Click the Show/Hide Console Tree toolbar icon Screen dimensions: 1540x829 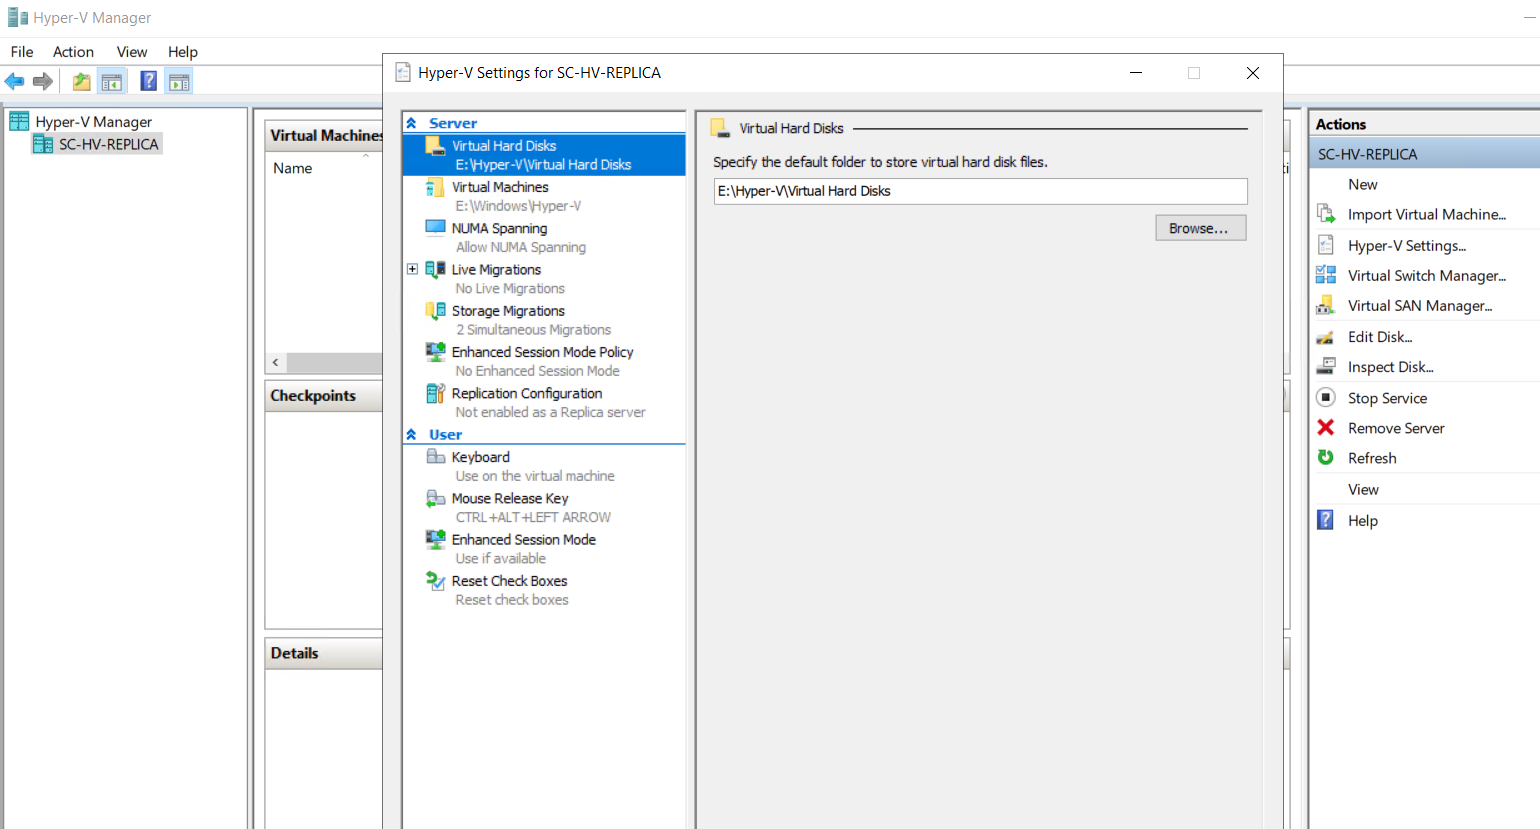(112, 82)
